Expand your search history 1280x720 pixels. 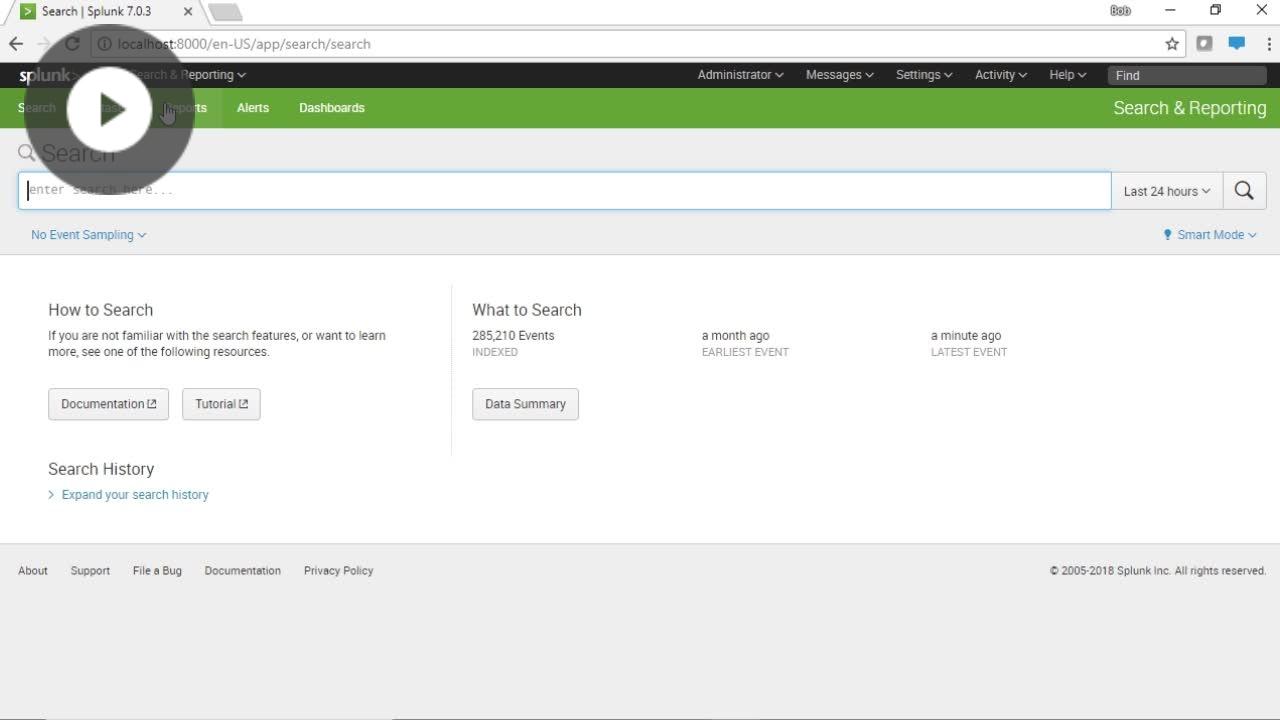134,495
